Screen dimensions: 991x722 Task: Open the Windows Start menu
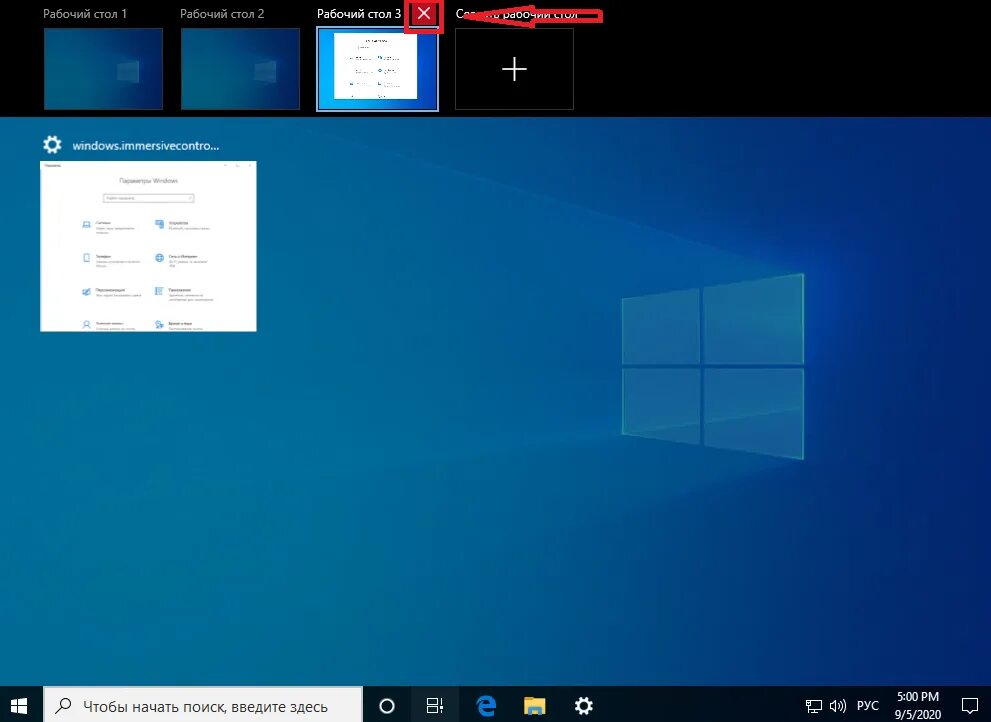[x=19, y=705]
